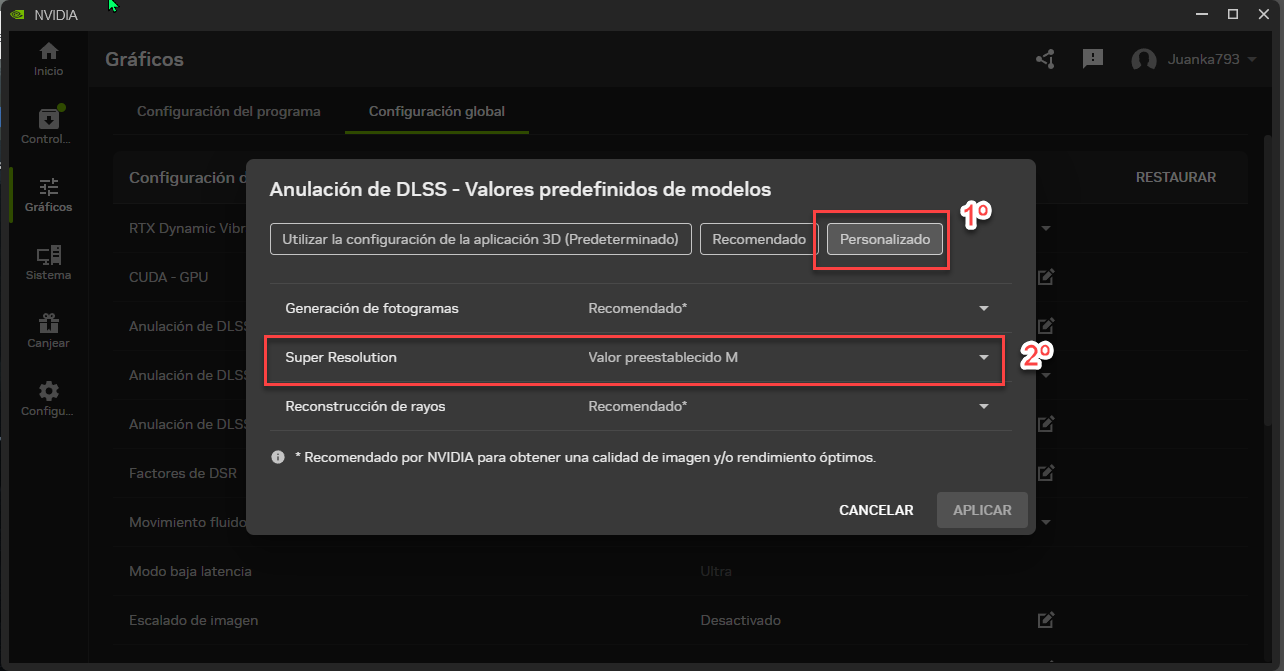The width and height of the screenshot is (1284, 671).
Task: Click the edit icon for Escalado de imagen row
Action: tap(1046, 620)
